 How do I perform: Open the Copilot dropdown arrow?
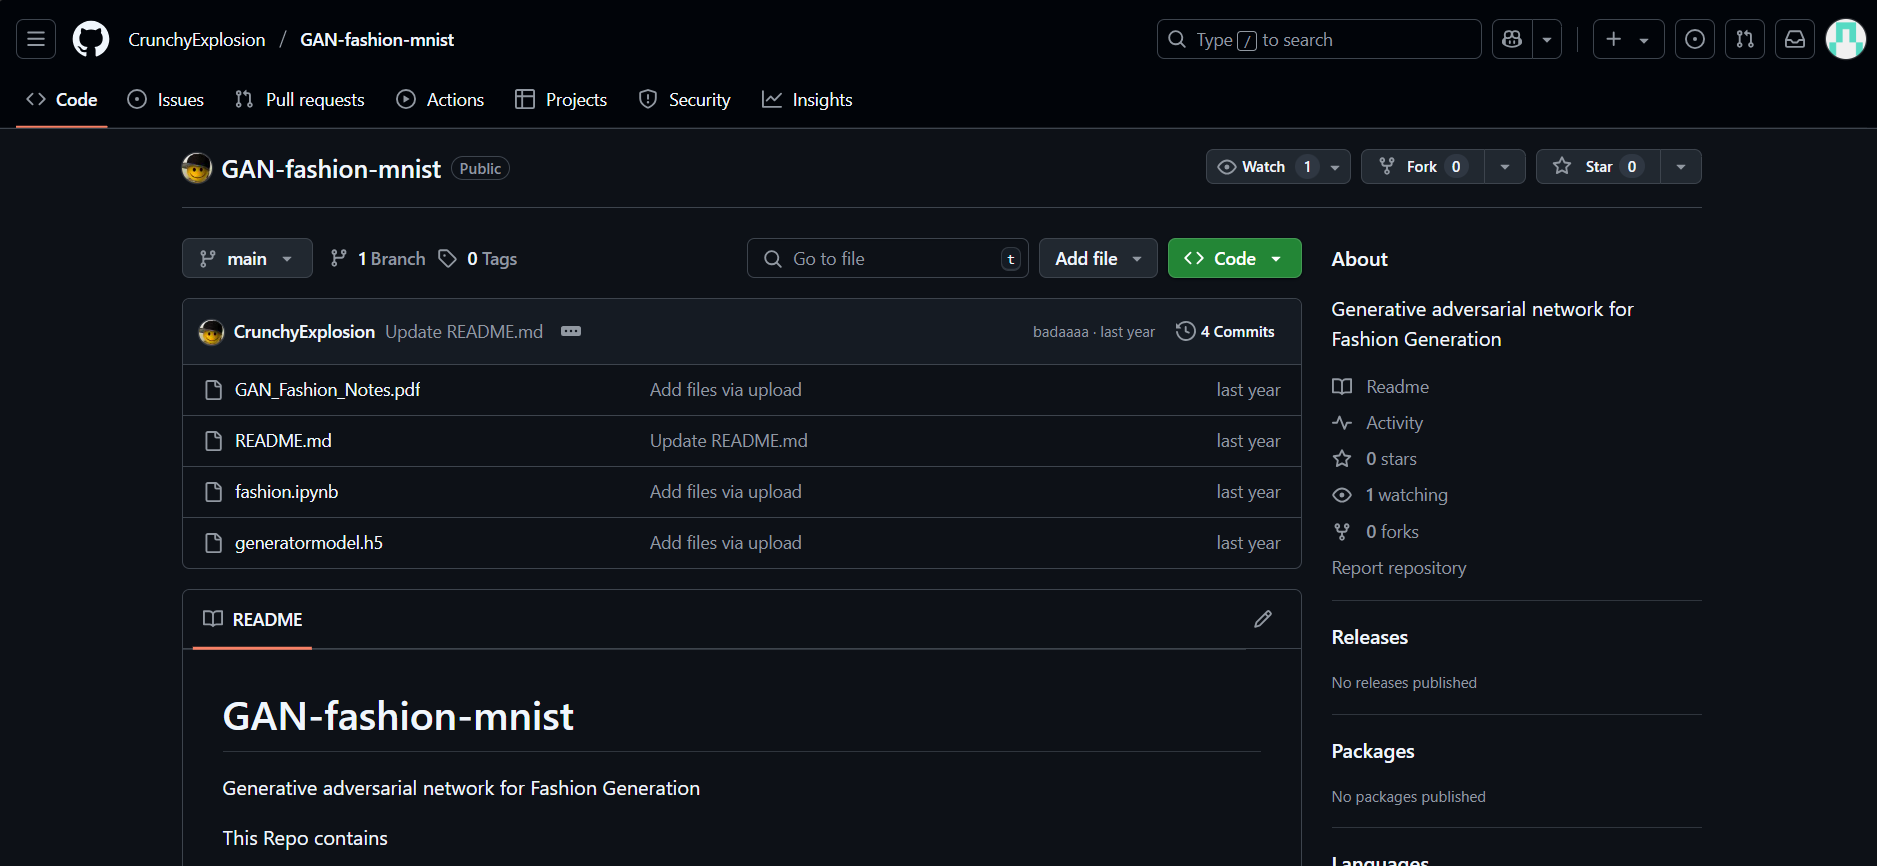(1547, 40)
